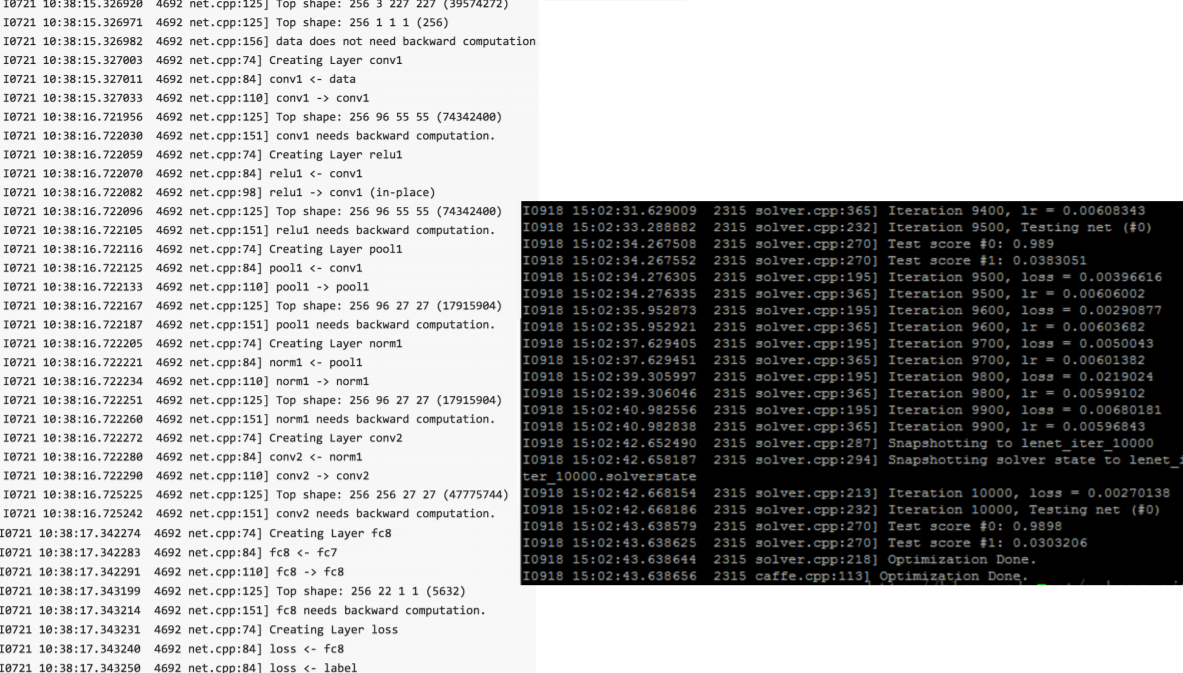This screenshot has width=1183, height=673.
Task: Select the 'relu1 -> conv1 (in-place)' line
Action: (x=220, y=192)
